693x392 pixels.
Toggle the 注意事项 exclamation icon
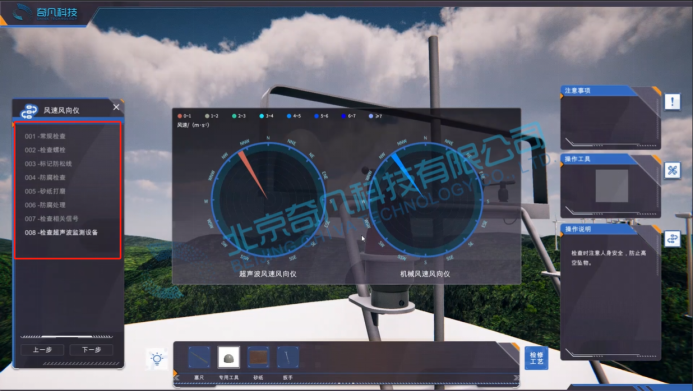(672, 102)
